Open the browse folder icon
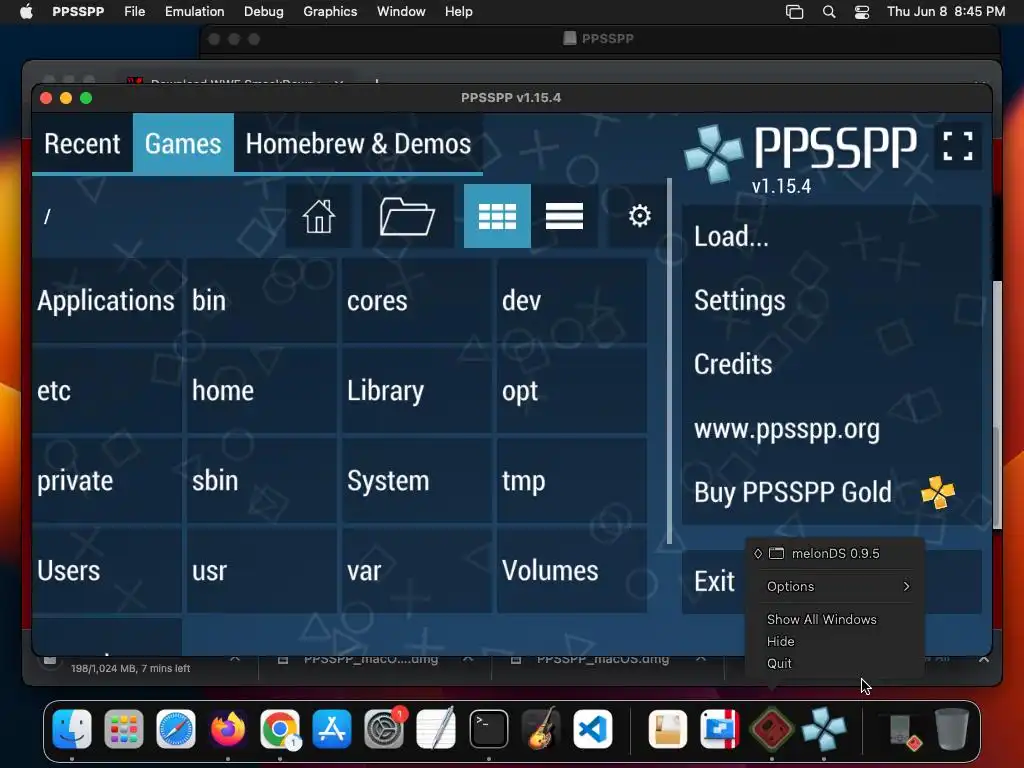 (x=407, y=216)
